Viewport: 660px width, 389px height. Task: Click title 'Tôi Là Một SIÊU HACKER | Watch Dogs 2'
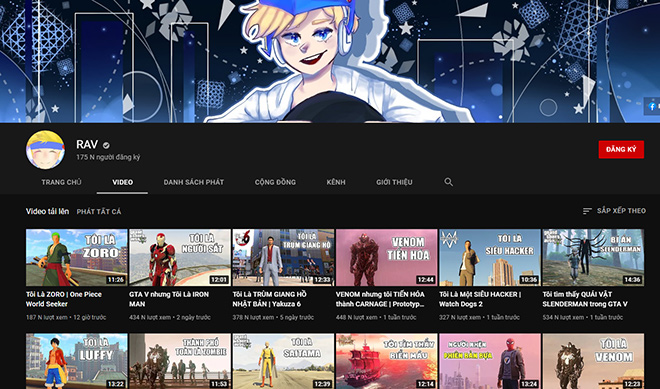(480, 299)
